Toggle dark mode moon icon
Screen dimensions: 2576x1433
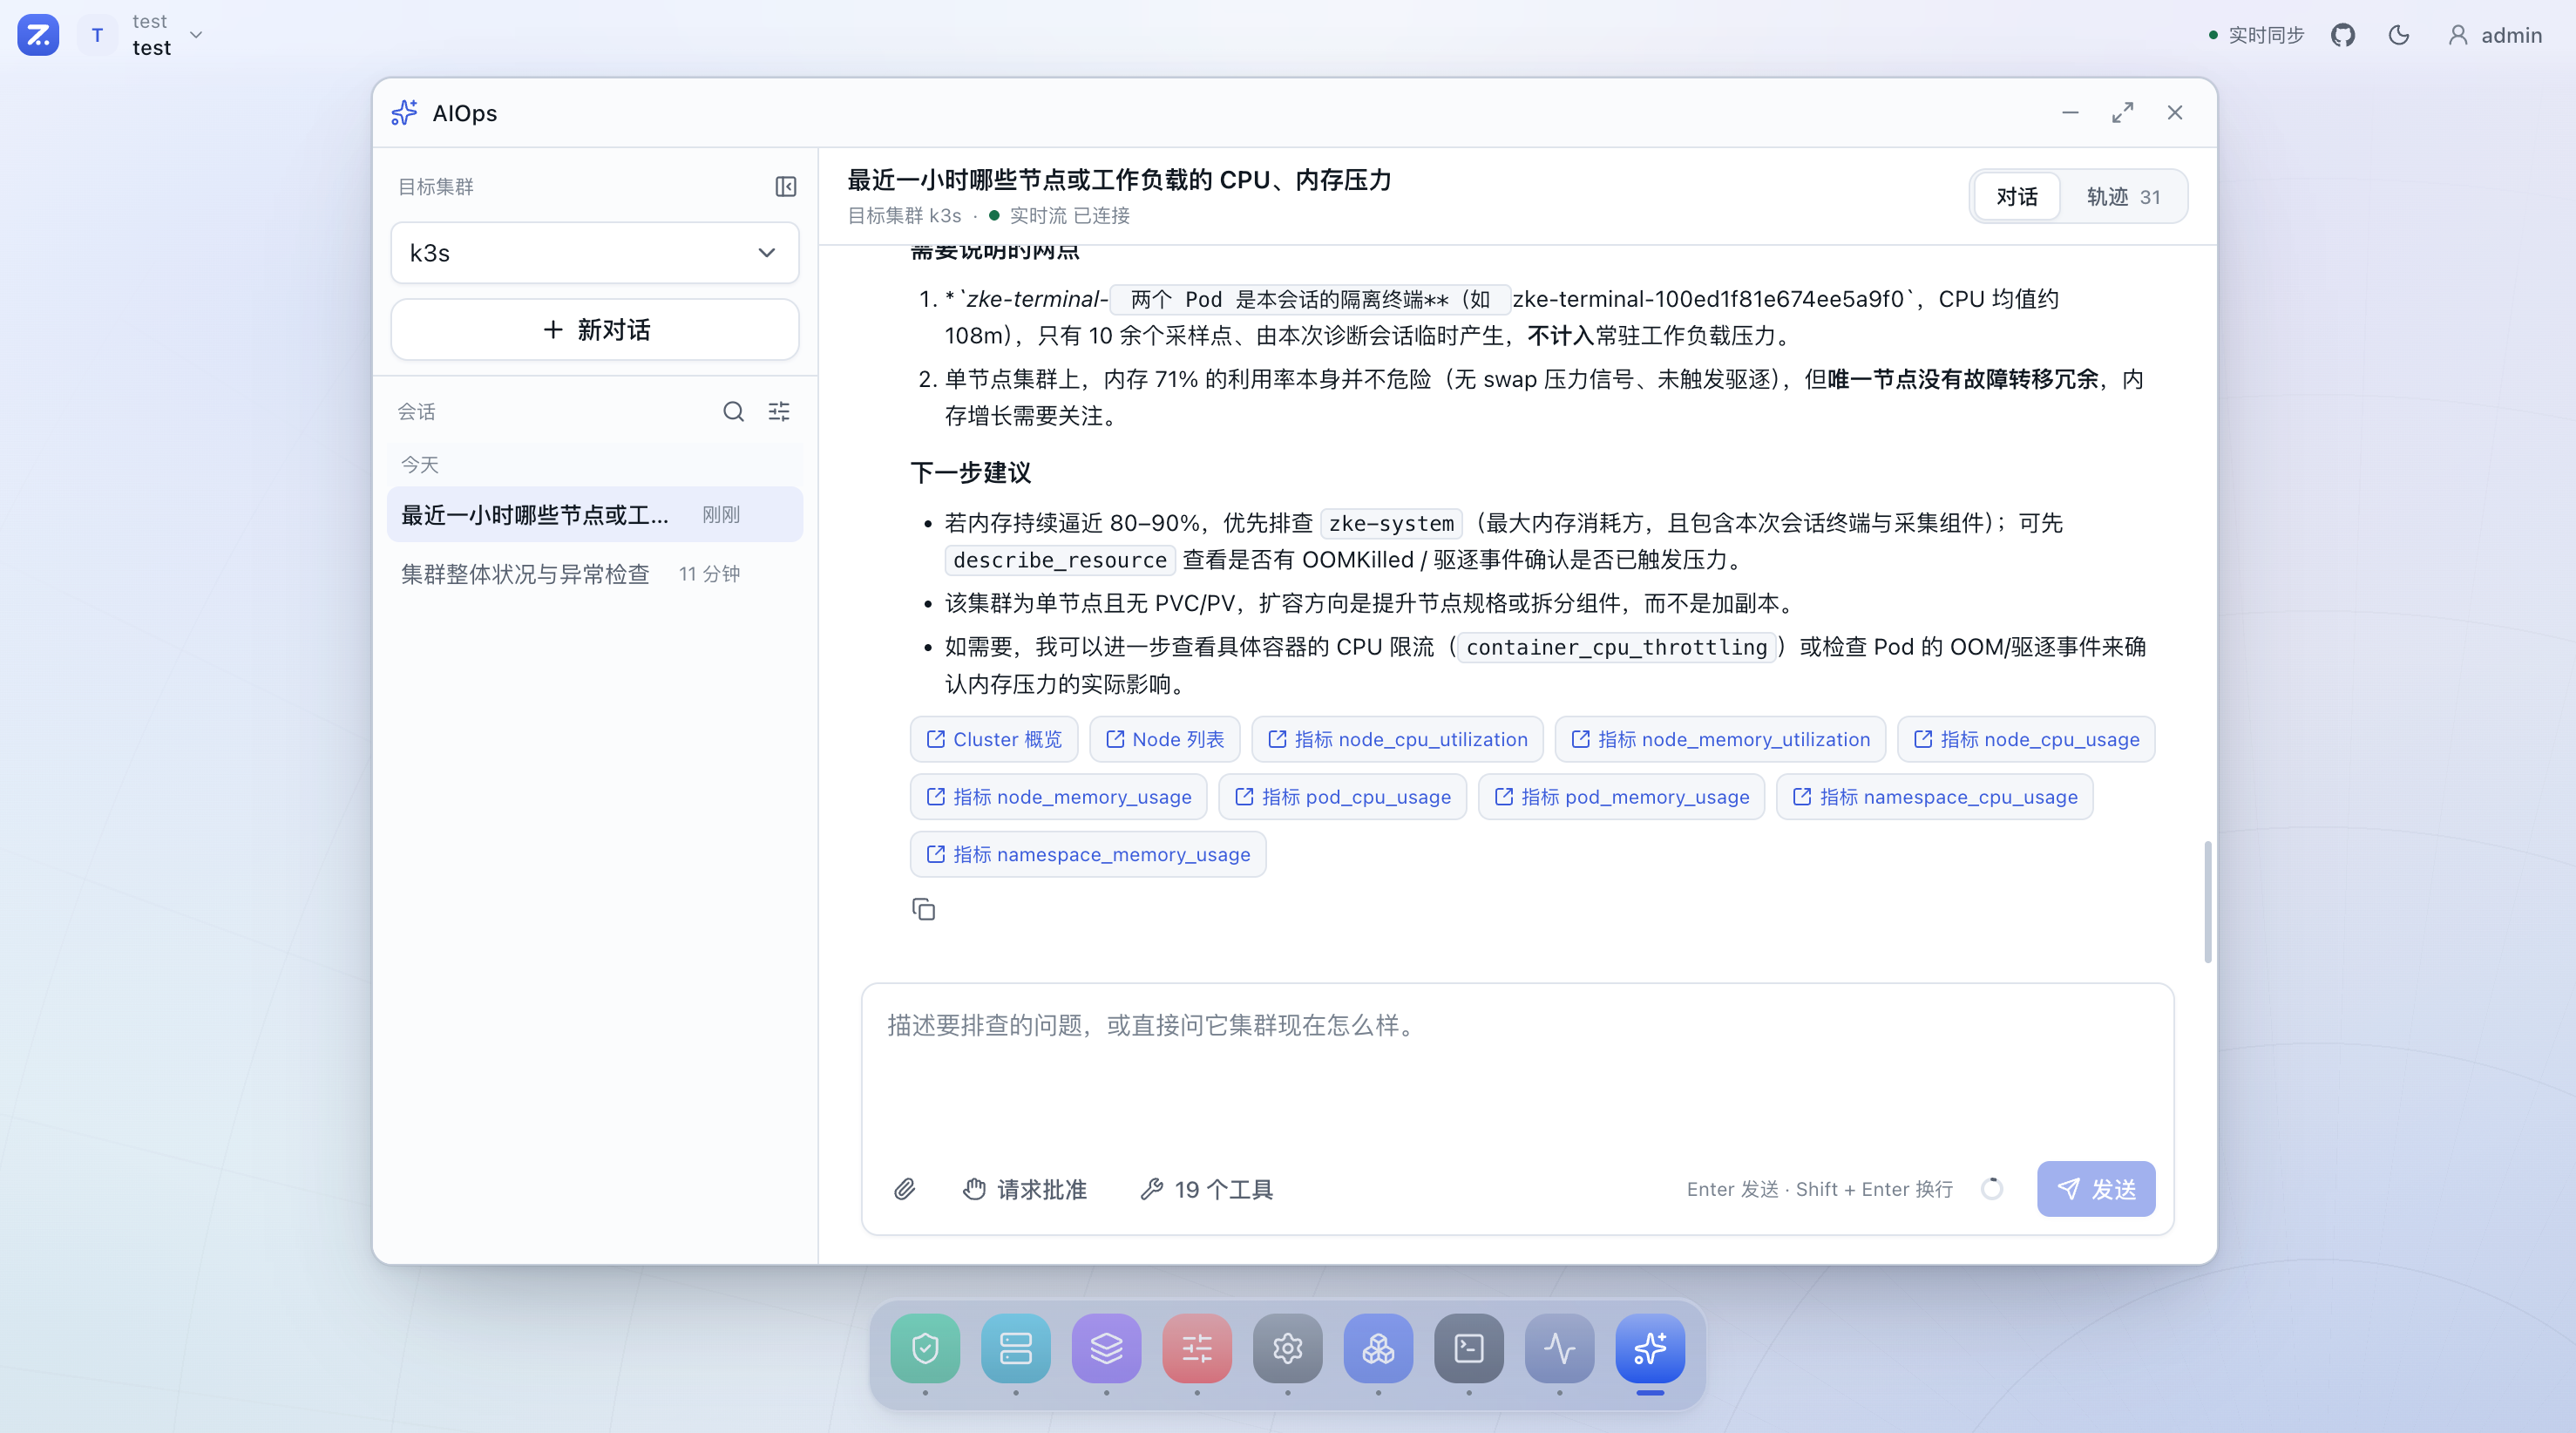[x=2399, y=35]
